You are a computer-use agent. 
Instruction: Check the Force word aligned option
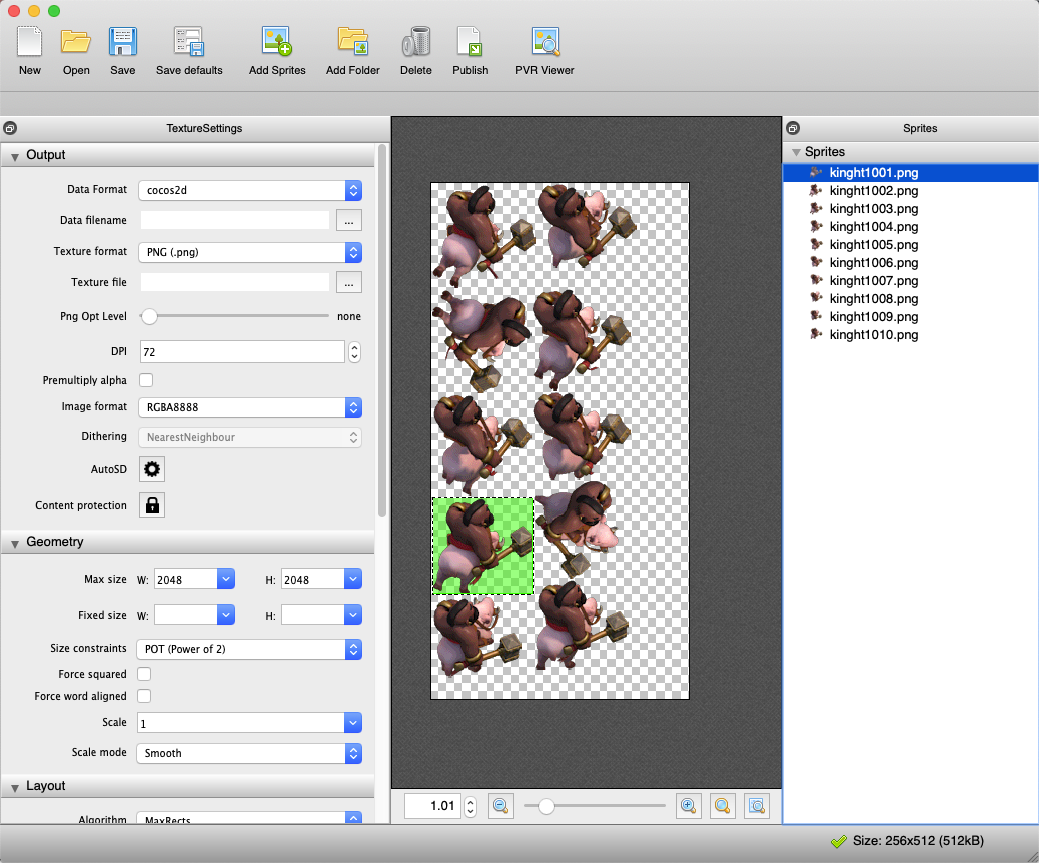pyautogui.click(x=144, y=696)
